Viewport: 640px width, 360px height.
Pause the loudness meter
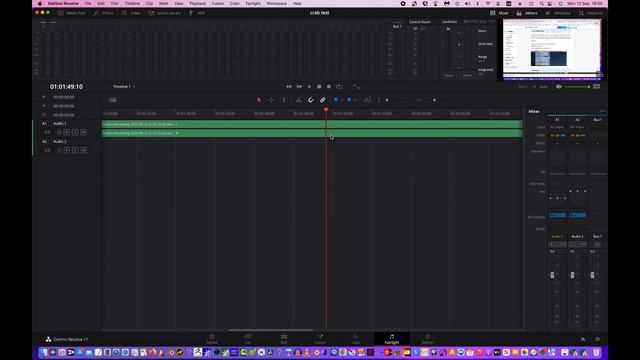click(449, 75)
